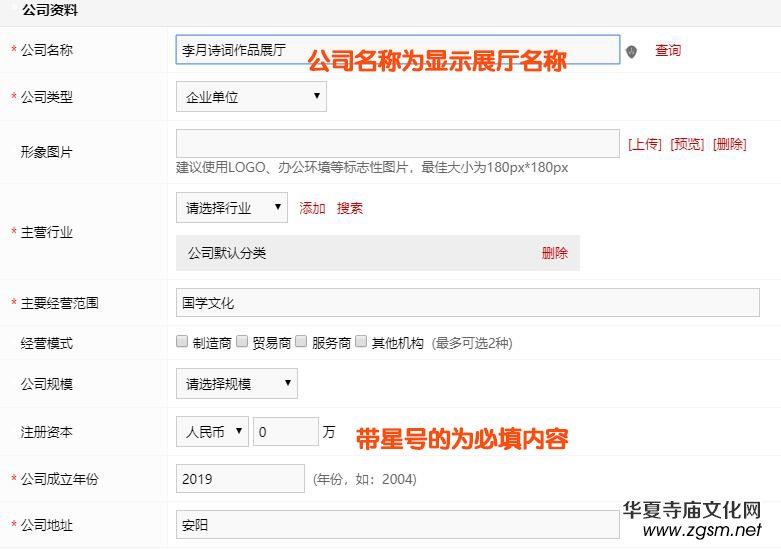Check the 制造商 checkbox
This screenshot has width=781, height=549.
pyautogui.click(x=182, y=341)
